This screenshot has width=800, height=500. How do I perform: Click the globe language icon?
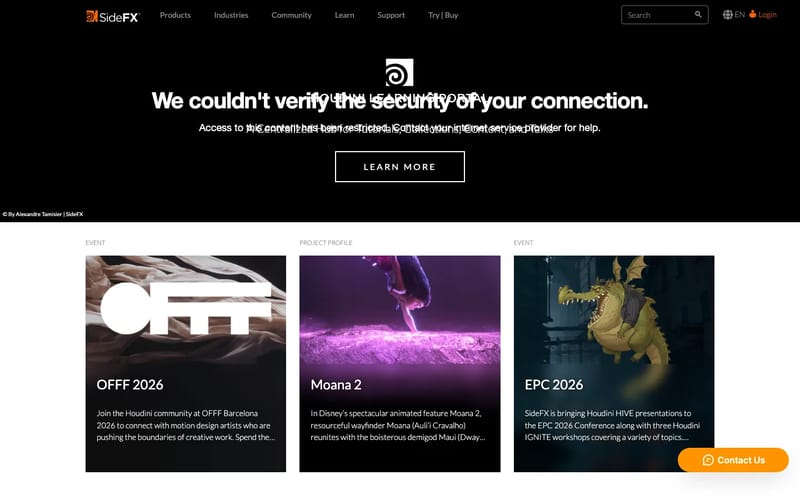[728, 15]
